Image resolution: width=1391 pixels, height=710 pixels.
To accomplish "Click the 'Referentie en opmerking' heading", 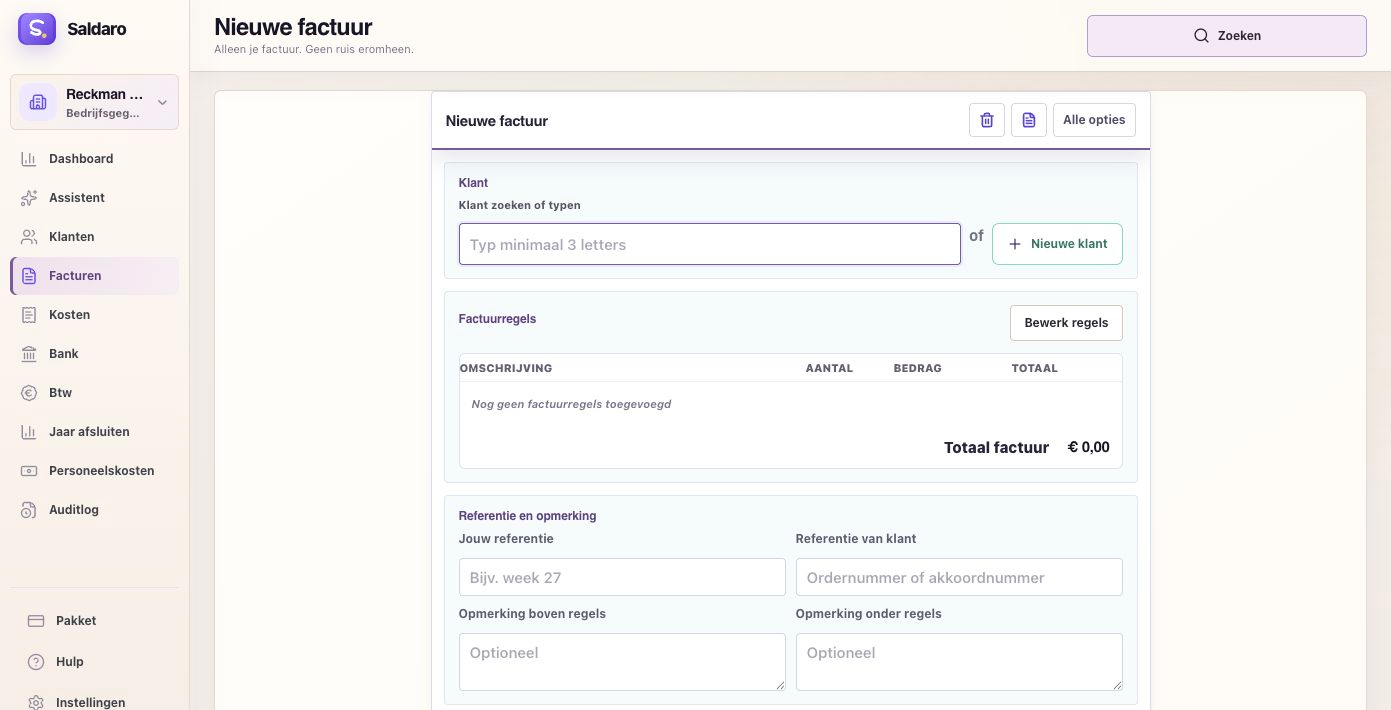I will (527, 516).
